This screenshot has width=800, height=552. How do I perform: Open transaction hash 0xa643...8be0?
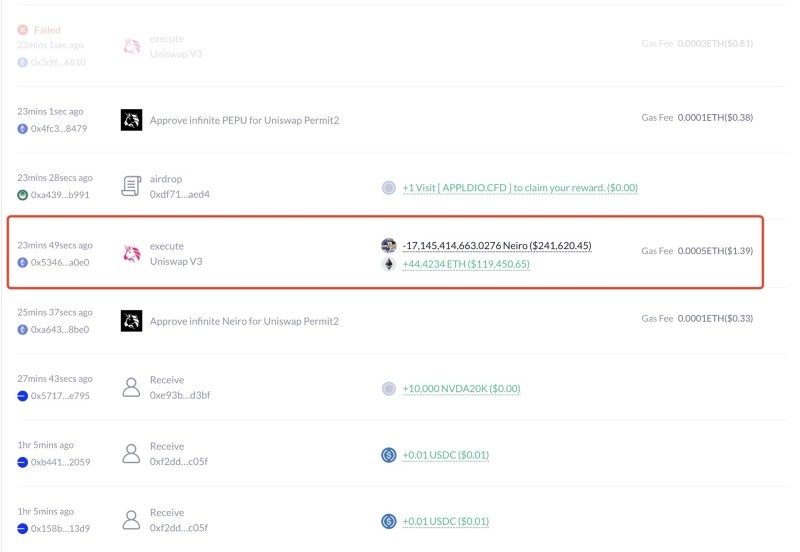[x=59, y=329]
